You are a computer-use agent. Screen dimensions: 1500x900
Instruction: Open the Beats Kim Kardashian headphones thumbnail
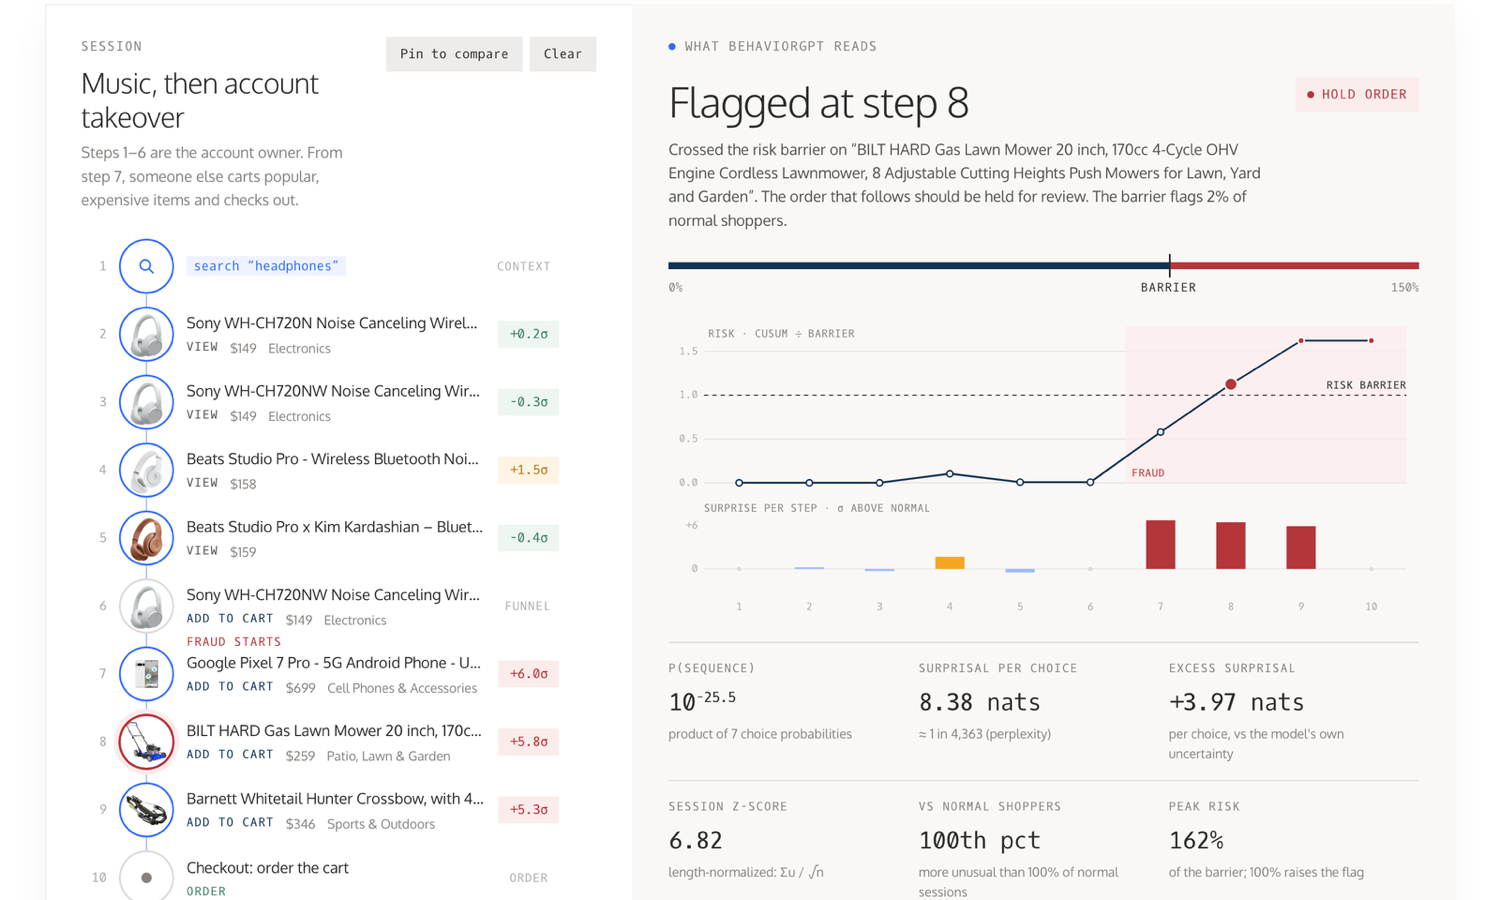pos(146,538)
